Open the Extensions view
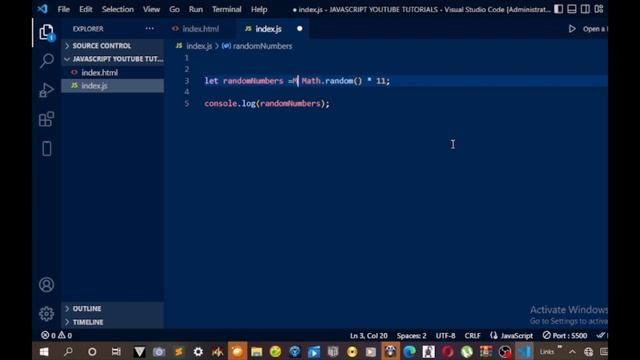The width and height of the screenshot is (640, 360). pyautogui.click(x=47, y=119)
